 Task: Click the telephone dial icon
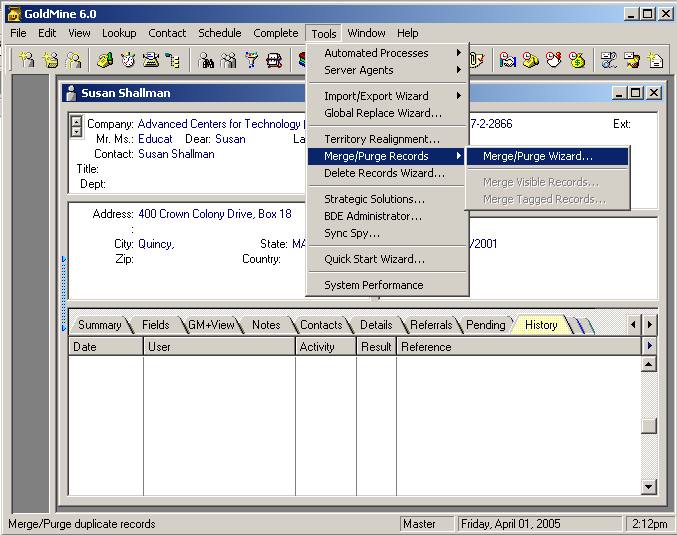pyautogui.click(x=105, y=60)
